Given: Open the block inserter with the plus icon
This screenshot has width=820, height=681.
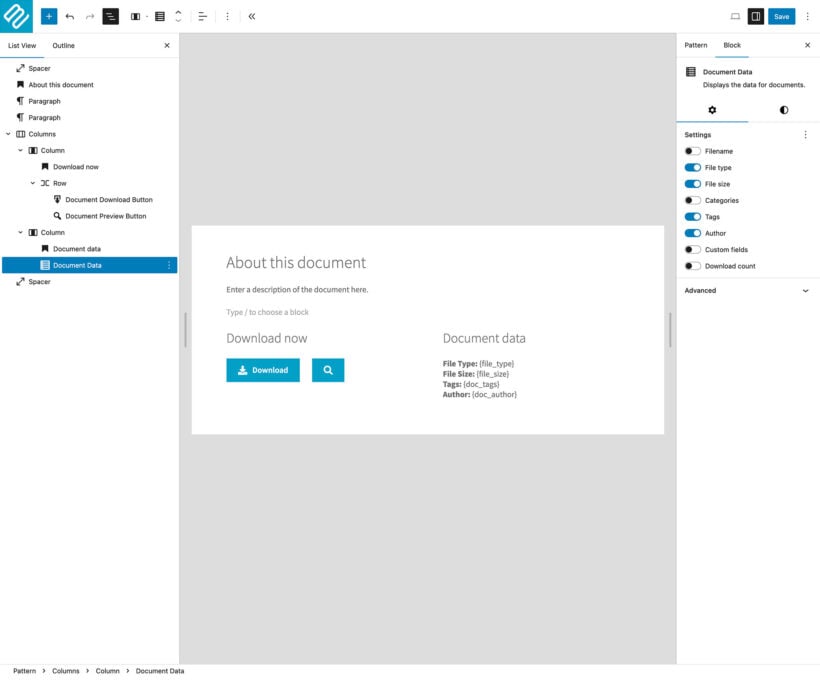Looking at the screenshot, I should [47, 16].
